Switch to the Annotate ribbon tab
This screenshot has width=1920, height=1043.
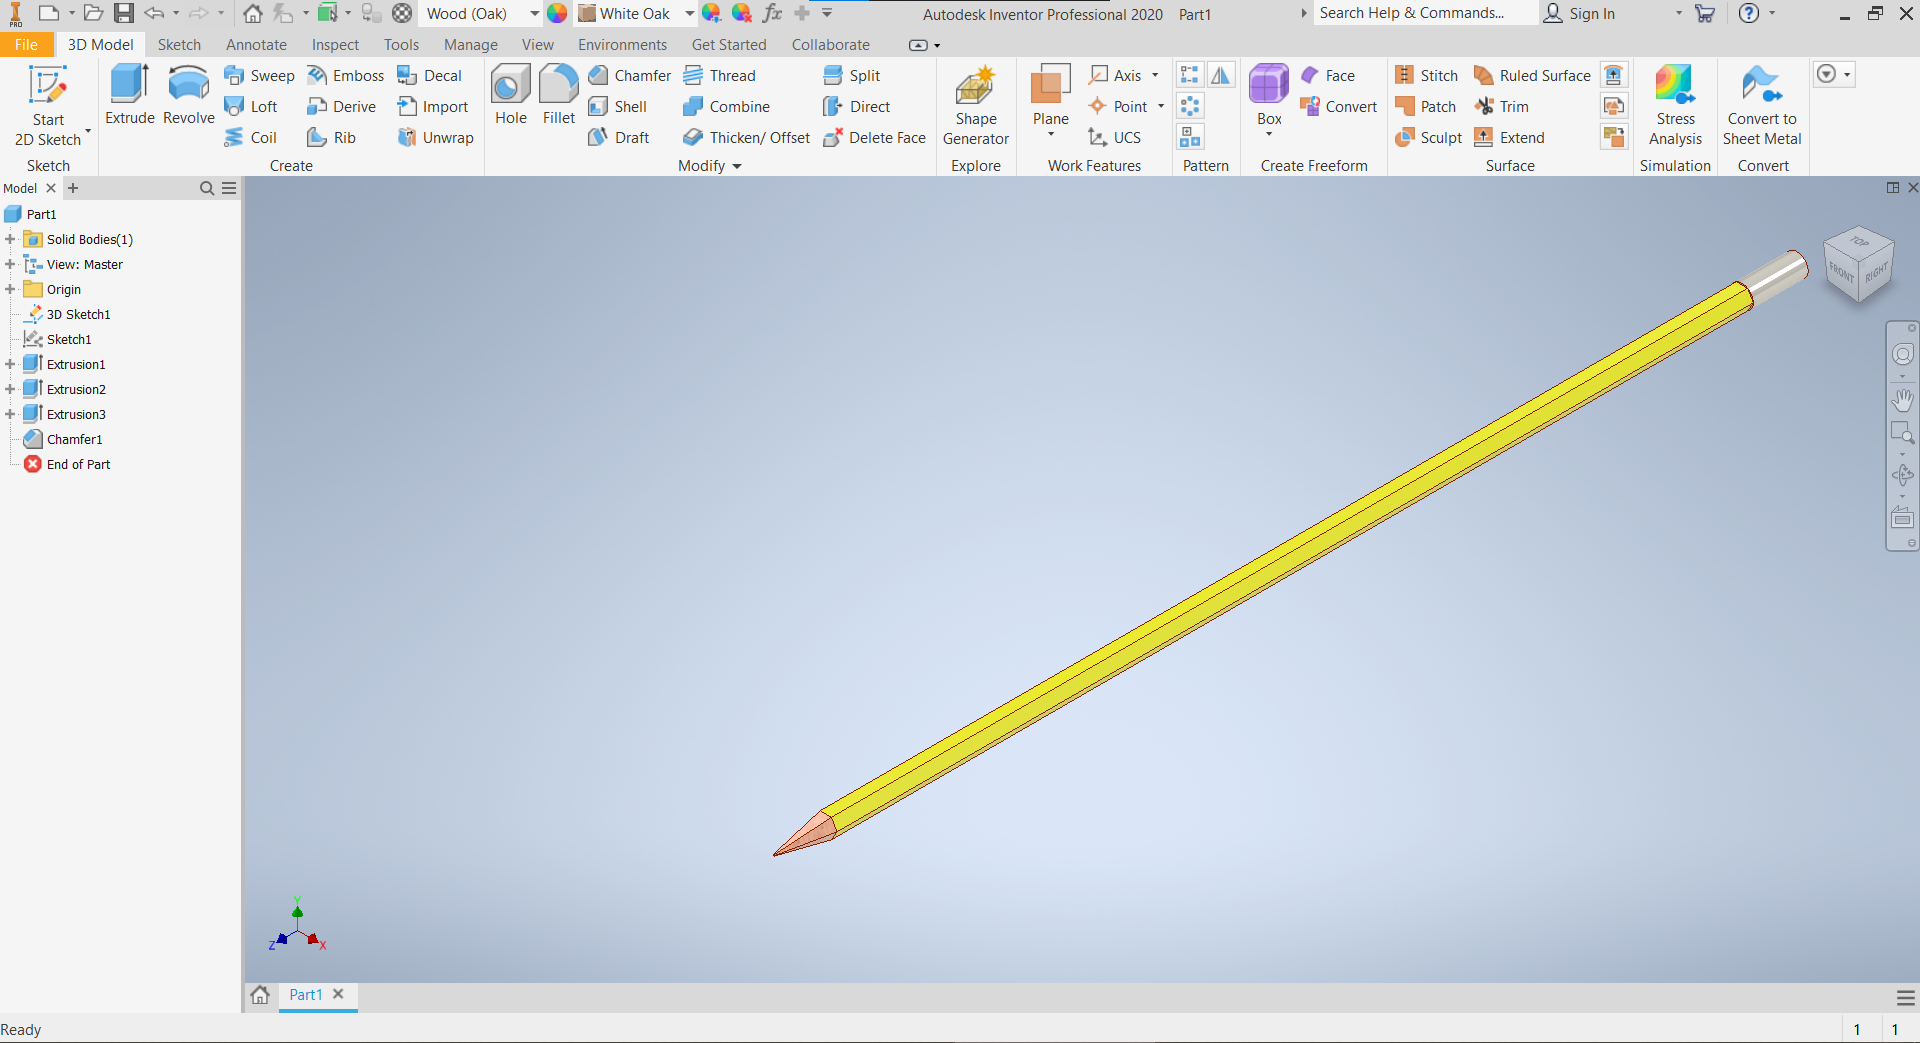pyautogui.click(x=256, y=45)
